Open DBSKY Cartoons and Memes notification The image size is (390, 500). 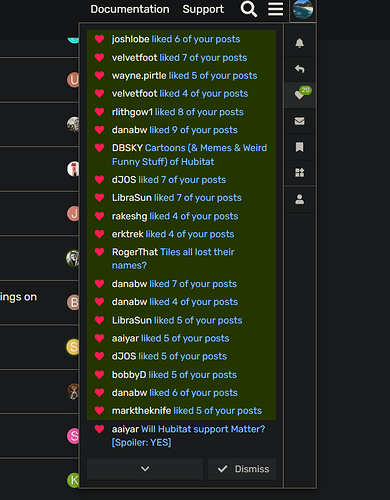[181, 155]
